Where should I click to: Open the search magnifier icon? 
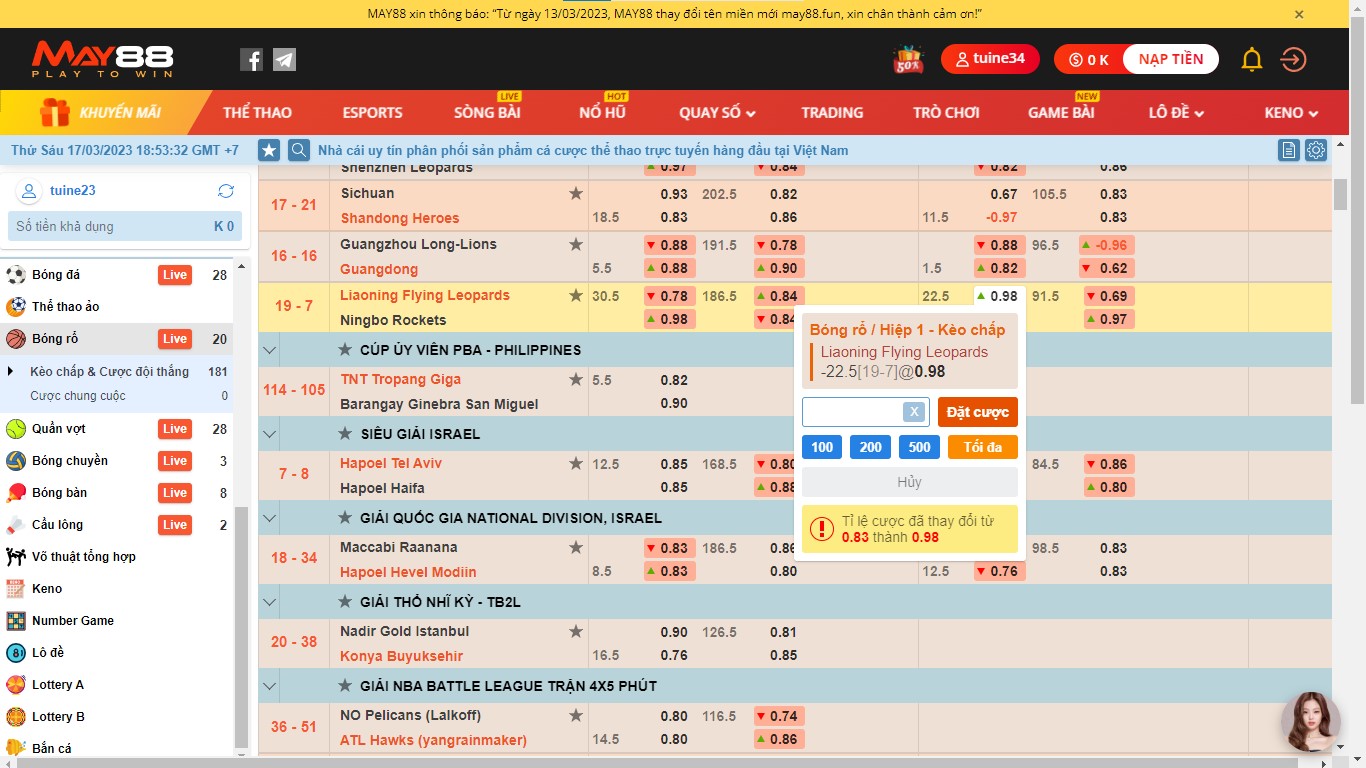[298, 150]
